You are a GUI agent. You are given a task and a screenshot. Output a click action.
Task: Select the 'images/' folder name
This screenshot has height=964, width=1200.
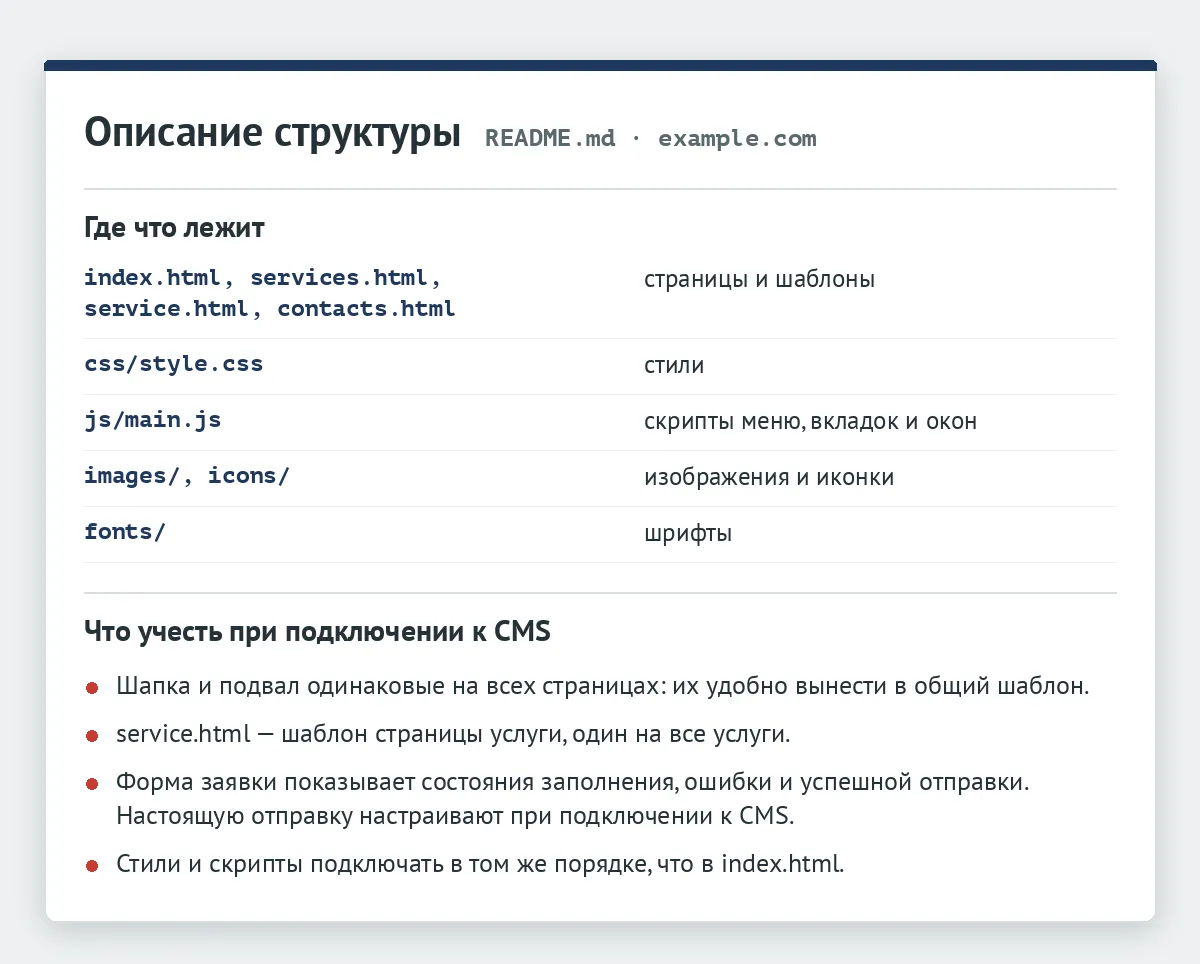[x=132, y=476]
